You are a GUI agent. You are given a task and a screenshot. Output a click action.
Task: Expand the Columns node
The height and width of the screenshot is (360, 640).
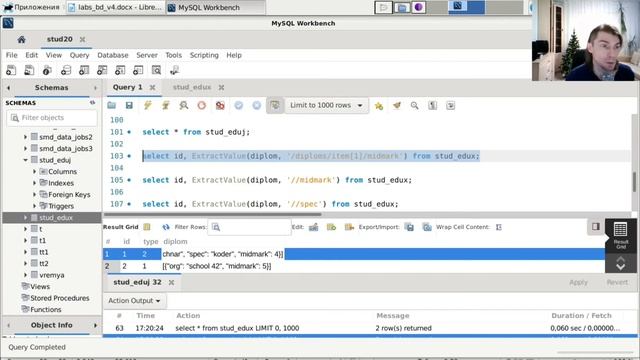click(34, 172)
